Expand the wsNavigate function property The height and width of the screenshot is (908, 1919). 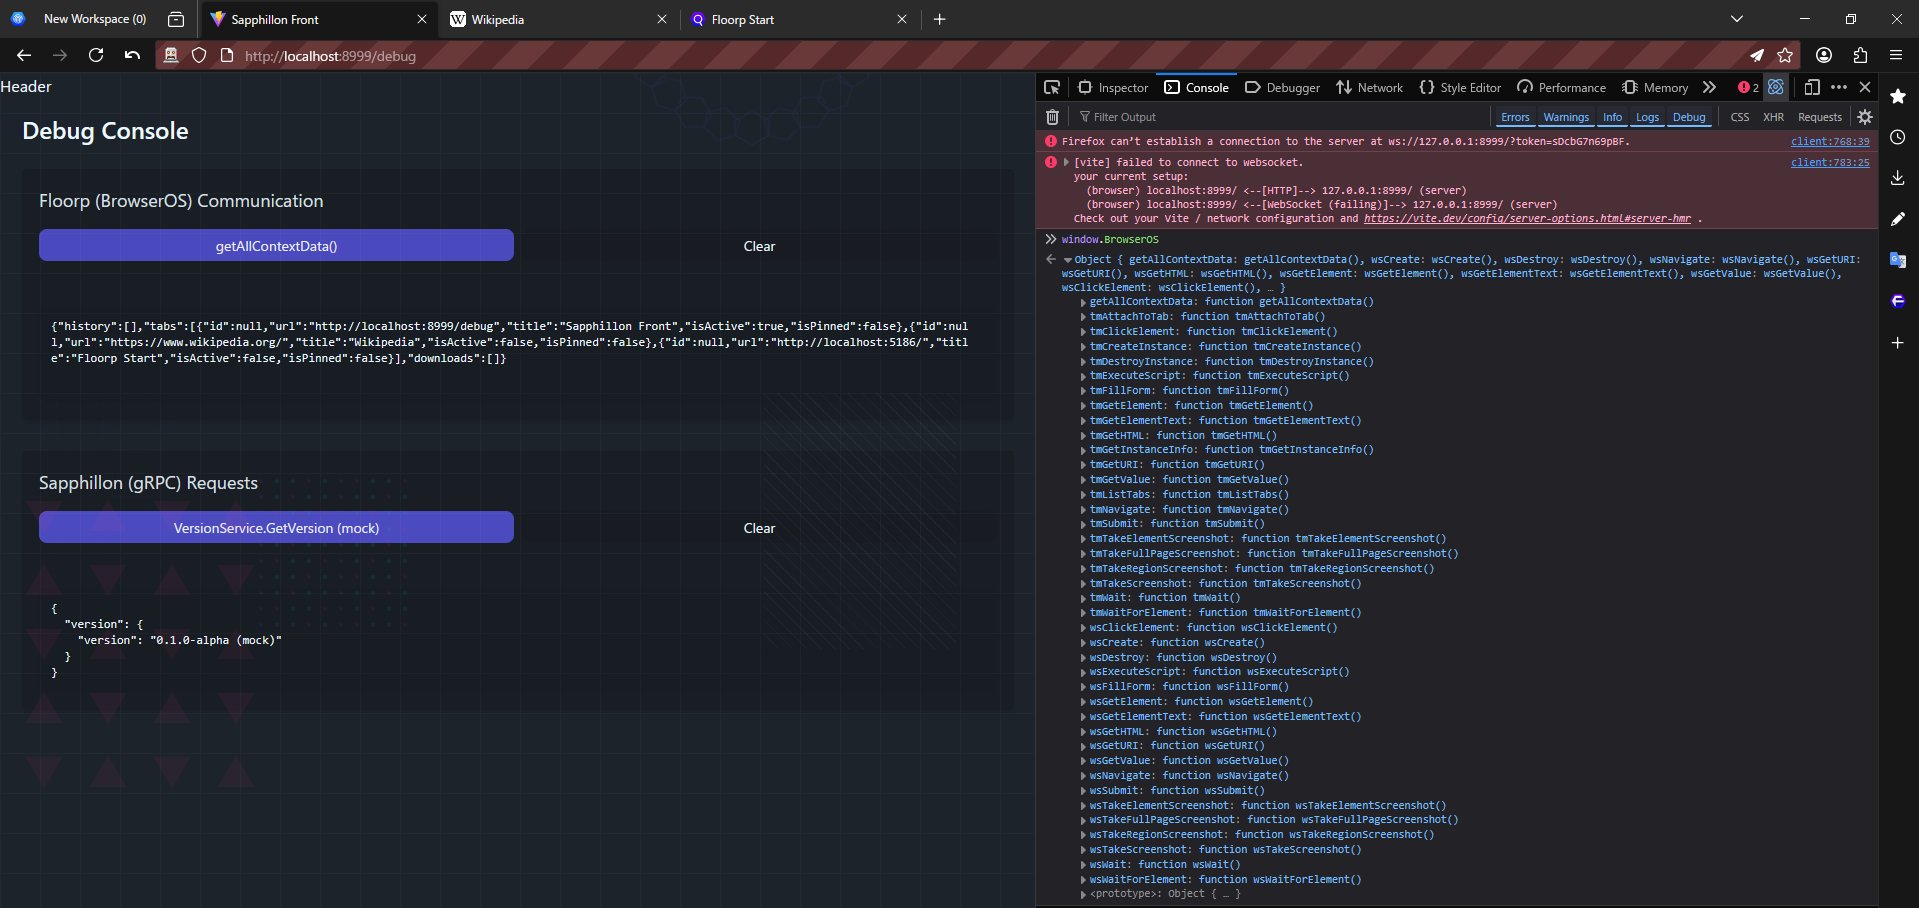1083,776
